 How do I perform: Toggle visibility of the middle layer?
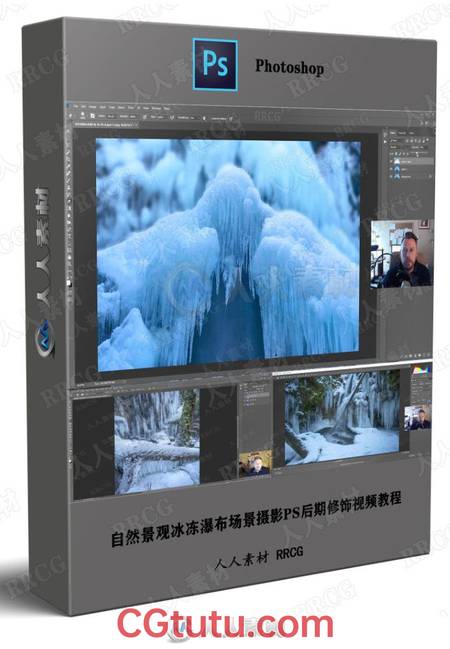(x=391, y=169)
